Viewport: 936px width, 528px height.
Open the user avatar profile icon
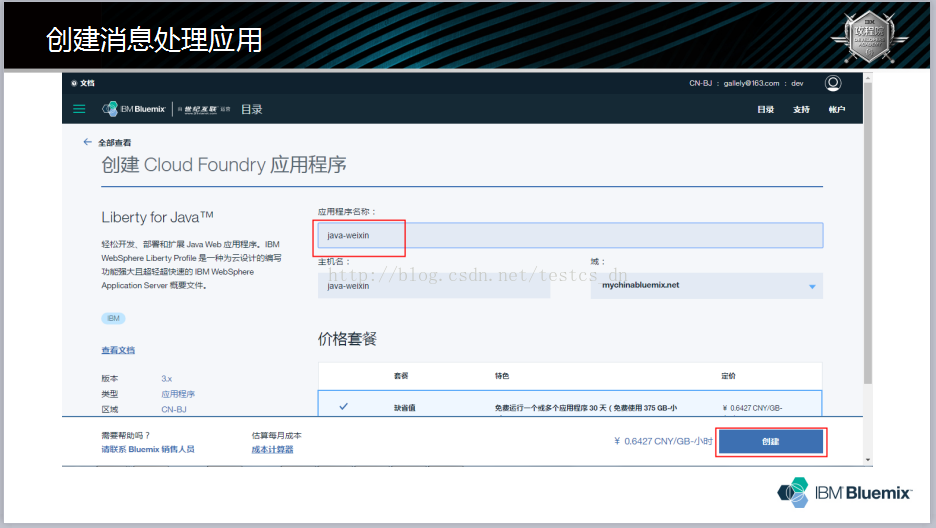pos(833,83)
